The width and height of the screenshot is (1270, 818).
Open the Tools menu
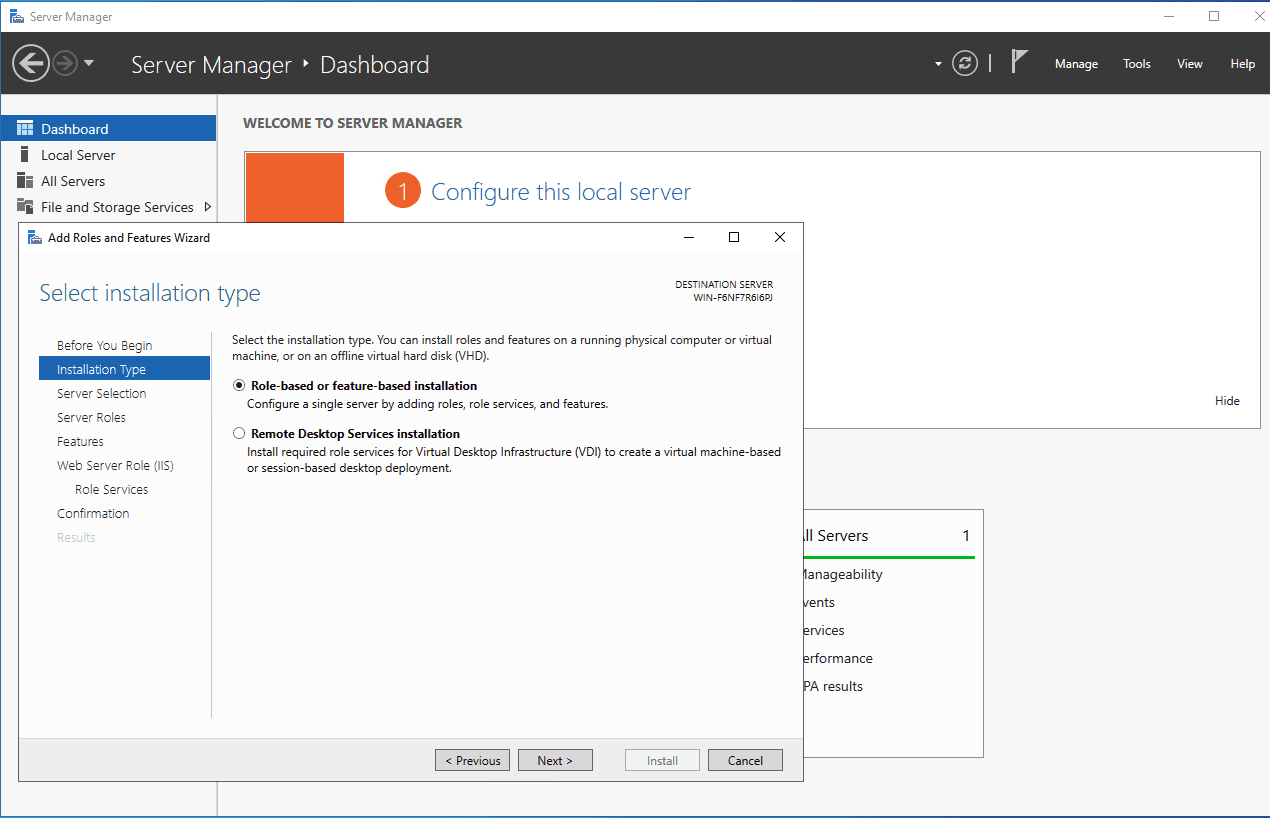click(1136, 64)
